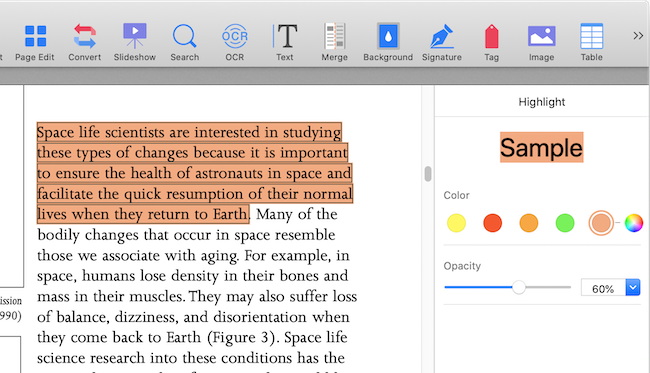This screenshot has width=650, height=373.
Task: Open the Search tool
Action: point(184,43)
